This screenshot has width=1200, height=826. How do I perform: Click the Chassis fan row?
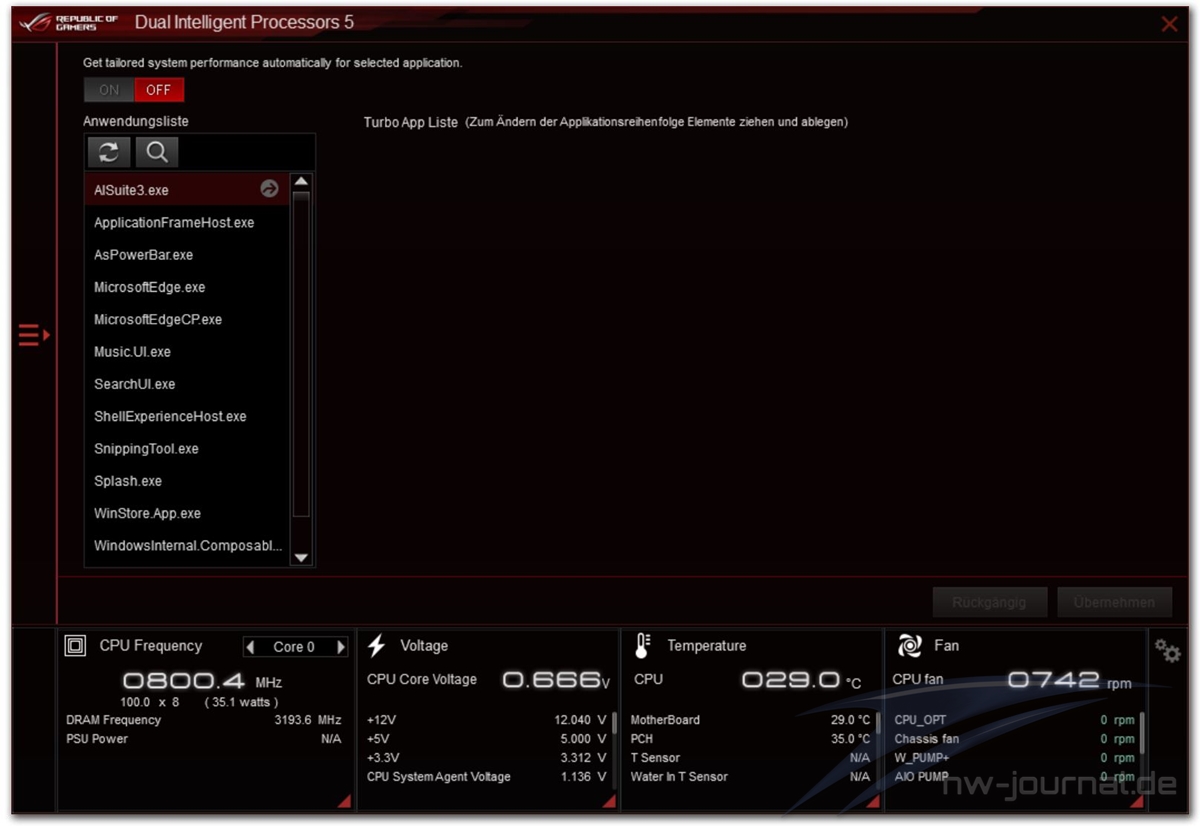[x=1014, y=739]
